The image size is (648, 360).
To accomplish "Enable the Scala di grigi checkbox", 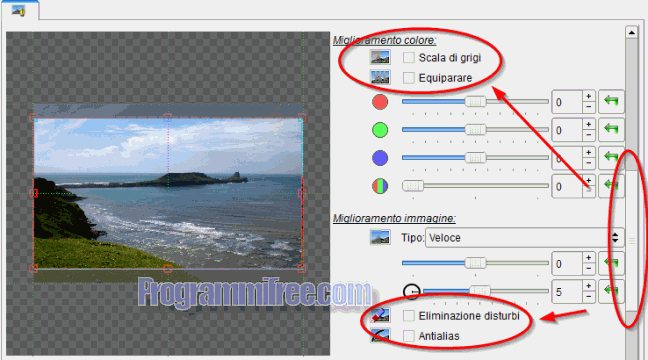I will coord(409,57).
